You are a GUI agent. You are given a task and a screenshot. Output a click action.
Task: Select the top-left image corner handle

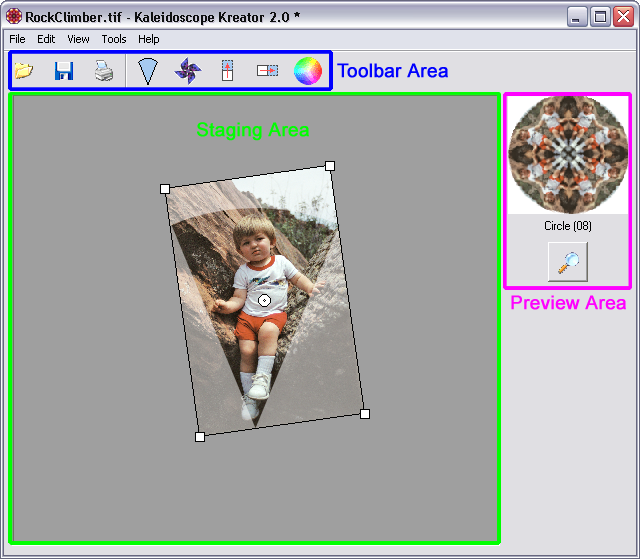point(165,189)
